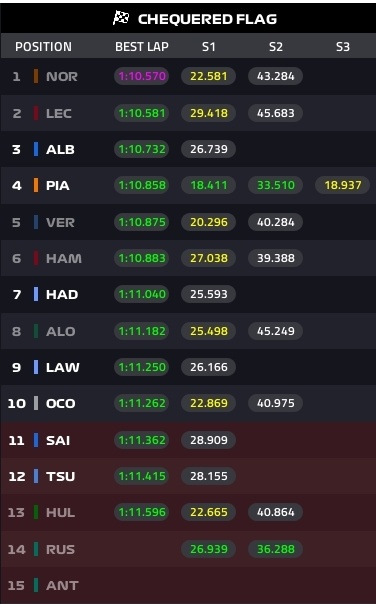The width and height of the screenshot is (376, 604).
Task: Click PIA's orange team color marker
Action: 36,185
